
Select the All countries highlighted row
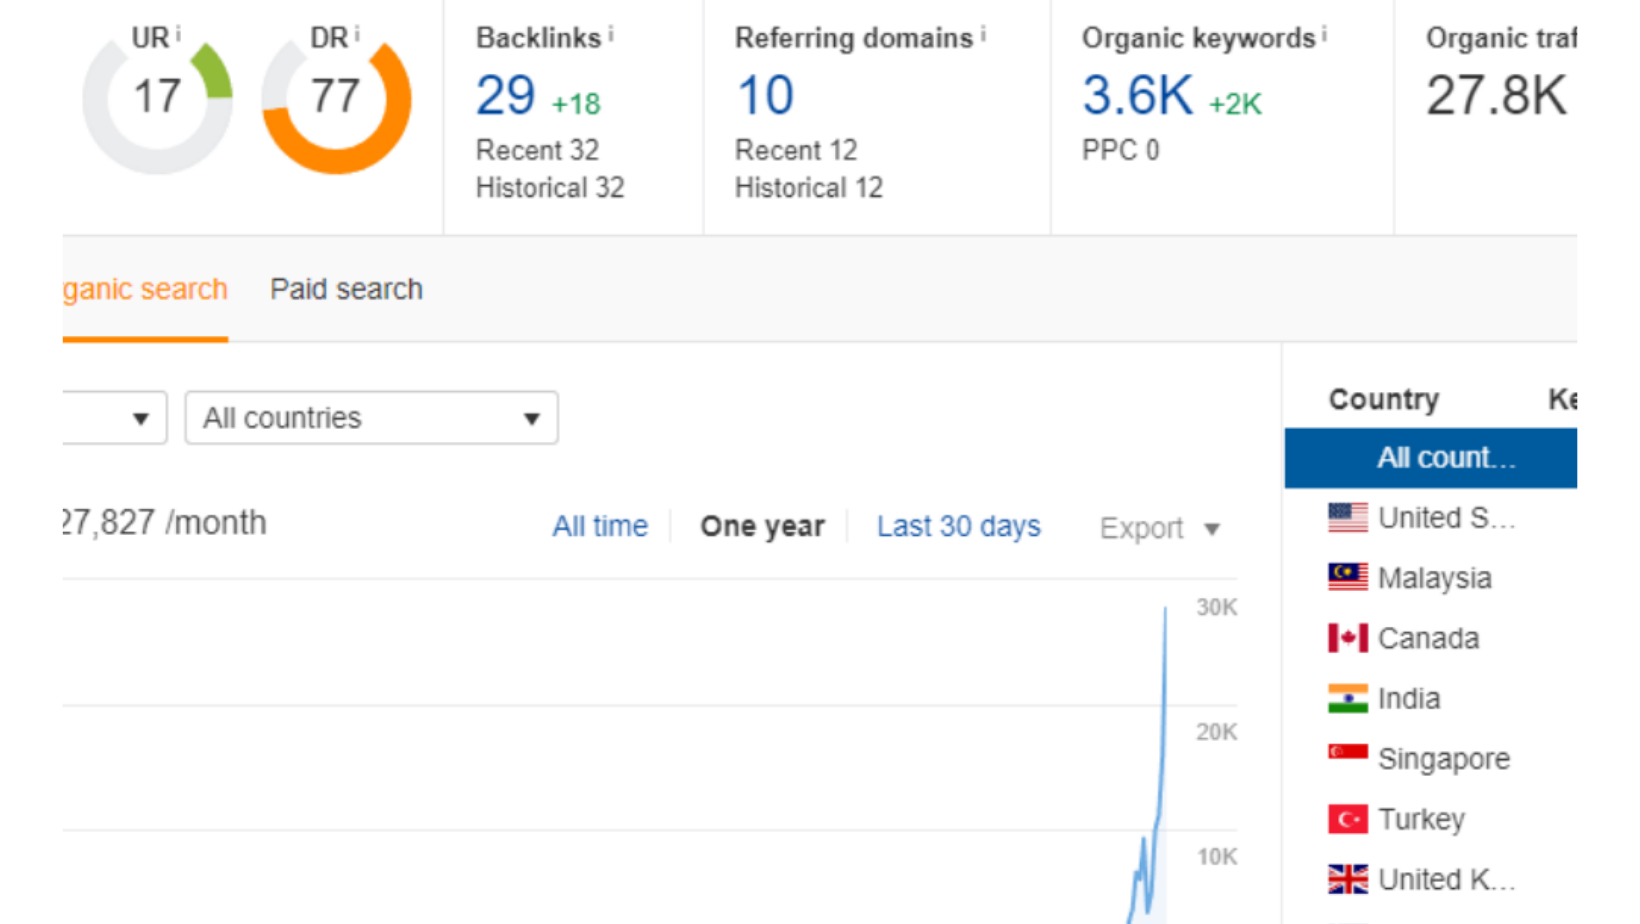click(x=1430, y=458)
